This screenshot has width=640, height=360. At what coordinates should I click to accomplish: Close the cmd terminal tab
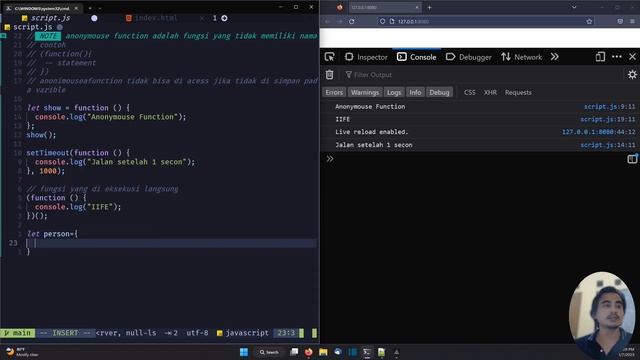pos(76,8)
